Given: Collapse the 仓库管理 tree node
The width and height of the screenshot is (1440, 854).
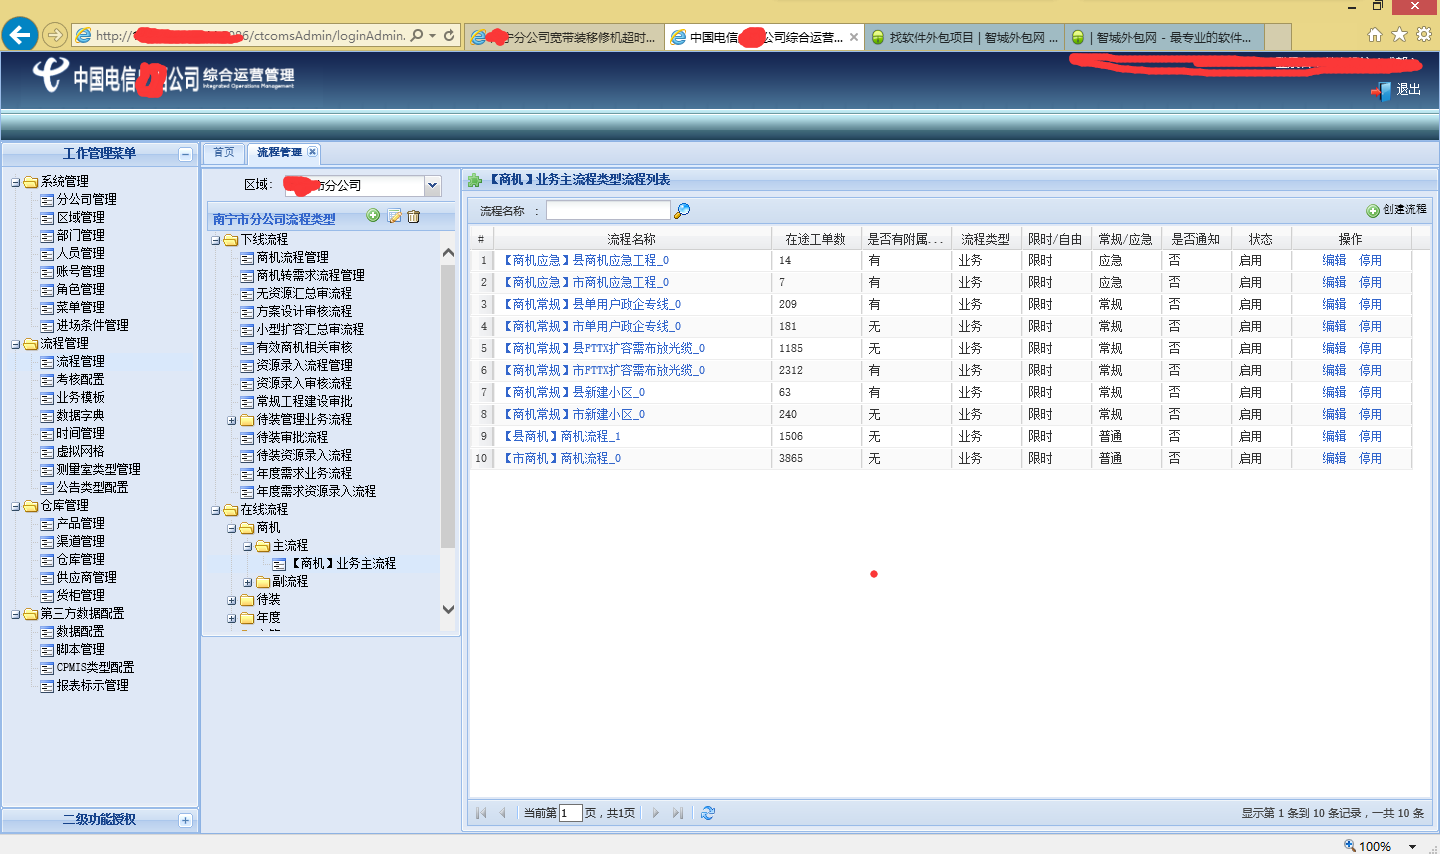Looking at the screenshot, I should 16,506.
